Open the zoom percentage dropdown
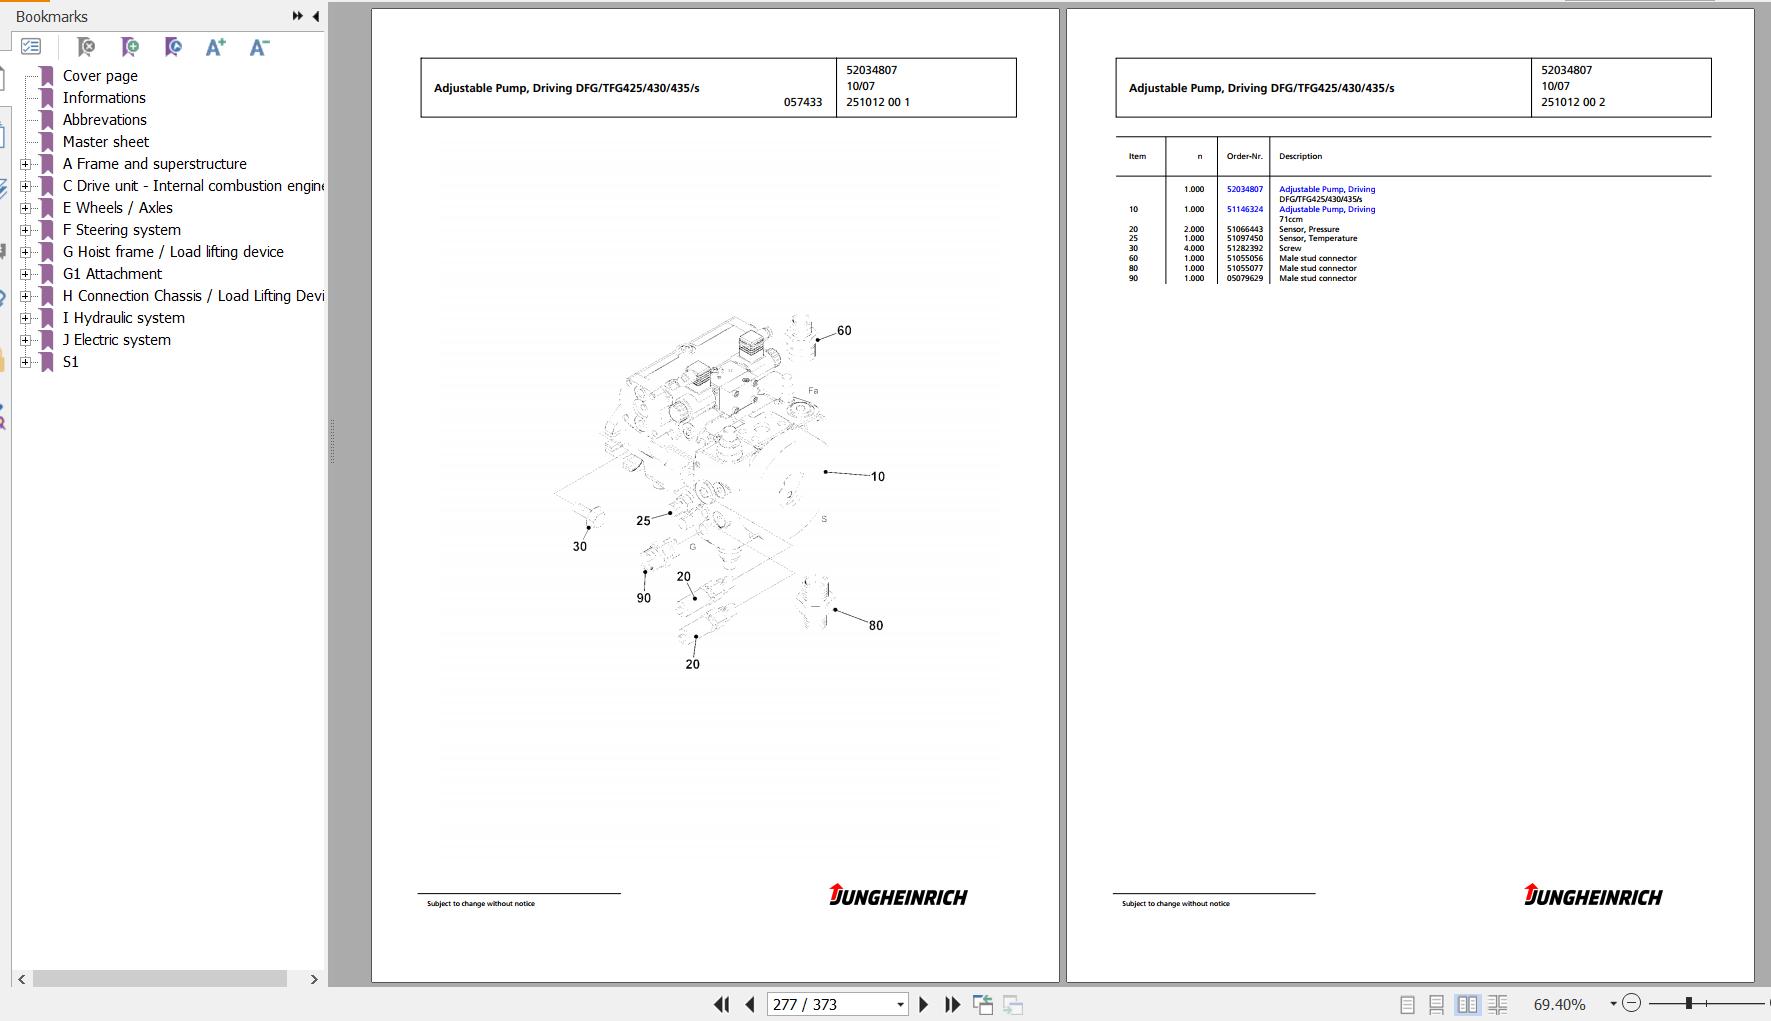The image size is (1771, 1021). pos(1613,1004)
